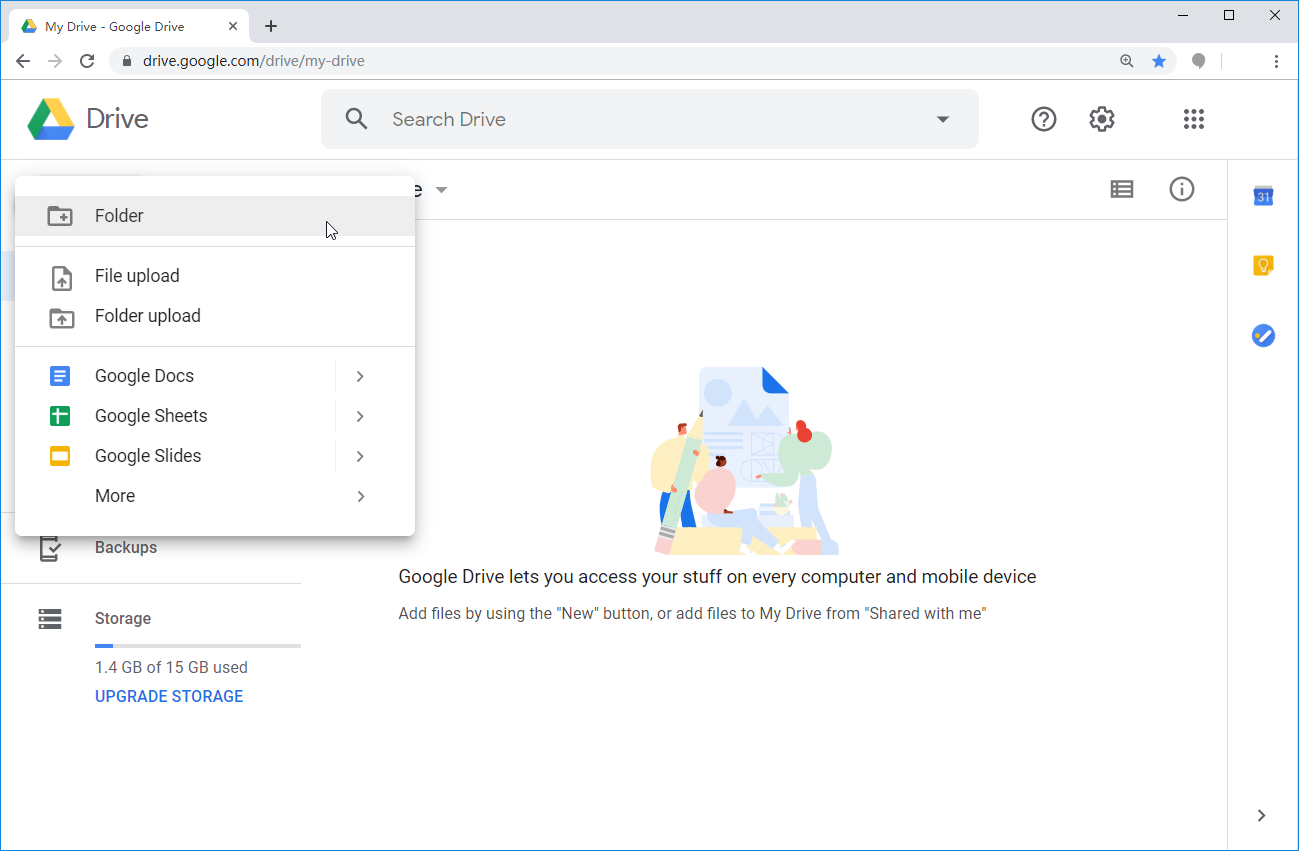Click the green Google Sheets icon

point(60,416)
